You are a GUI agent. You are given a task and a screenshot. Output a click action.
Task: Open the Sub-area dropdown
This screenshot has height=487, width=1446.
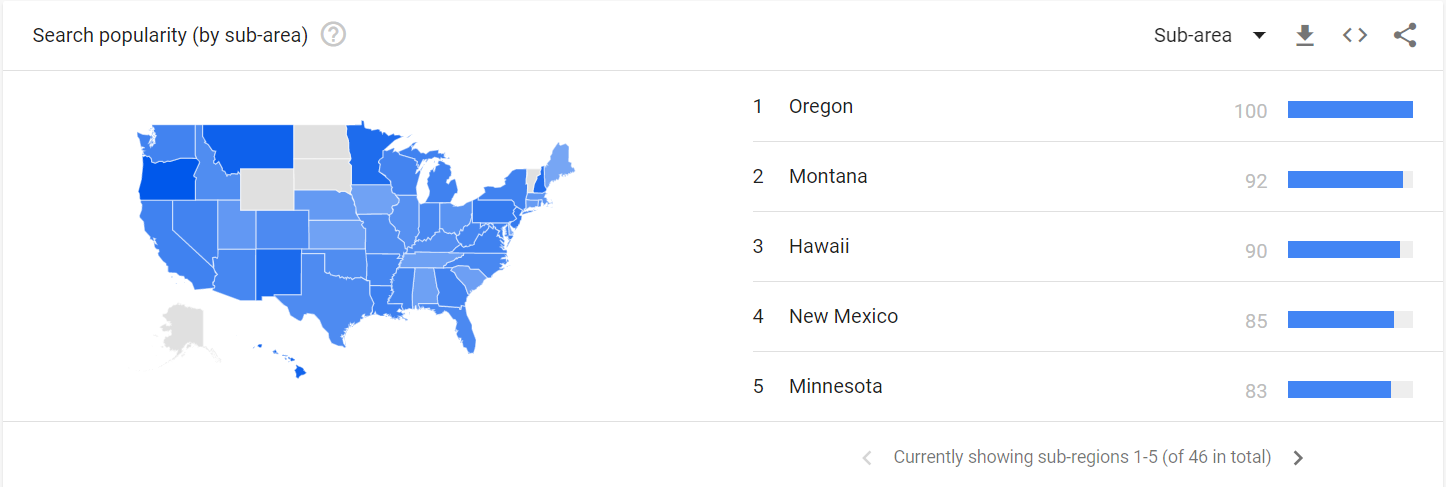coord(1210,35)
